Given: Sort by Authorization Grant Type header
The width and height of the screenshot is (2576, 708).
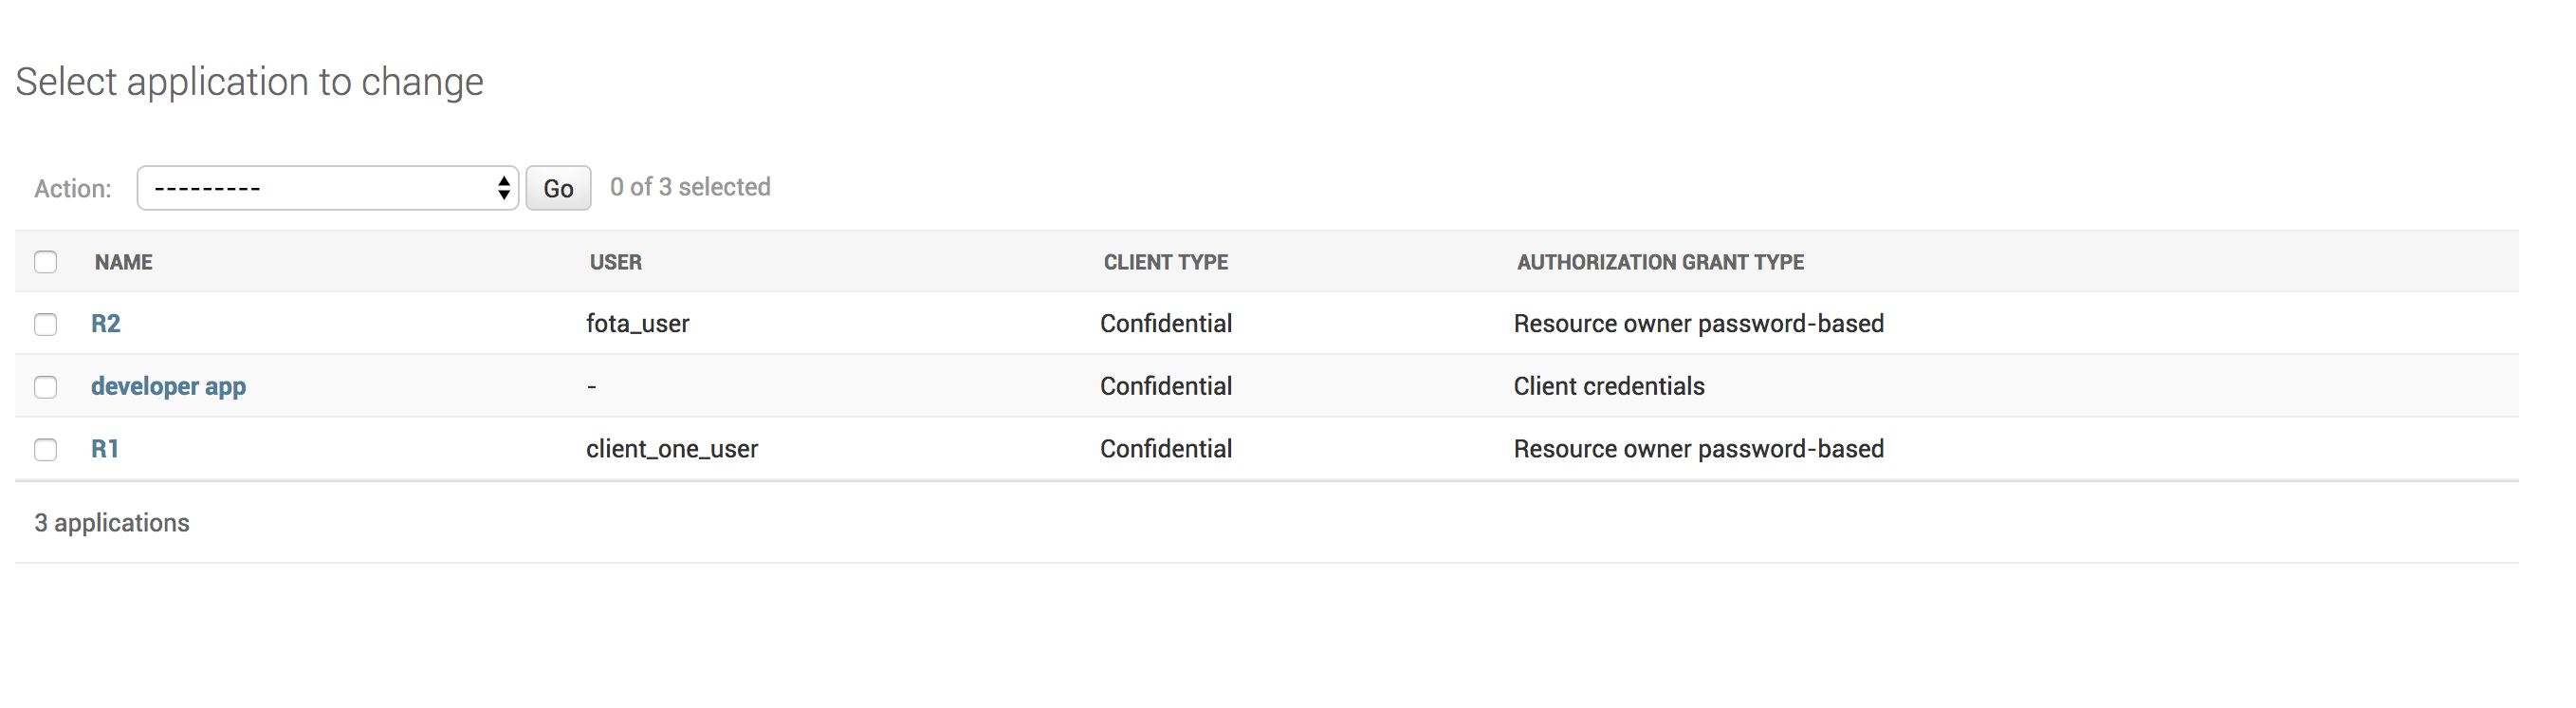Looking at the screenshot, I should [x=1660, y=262].
